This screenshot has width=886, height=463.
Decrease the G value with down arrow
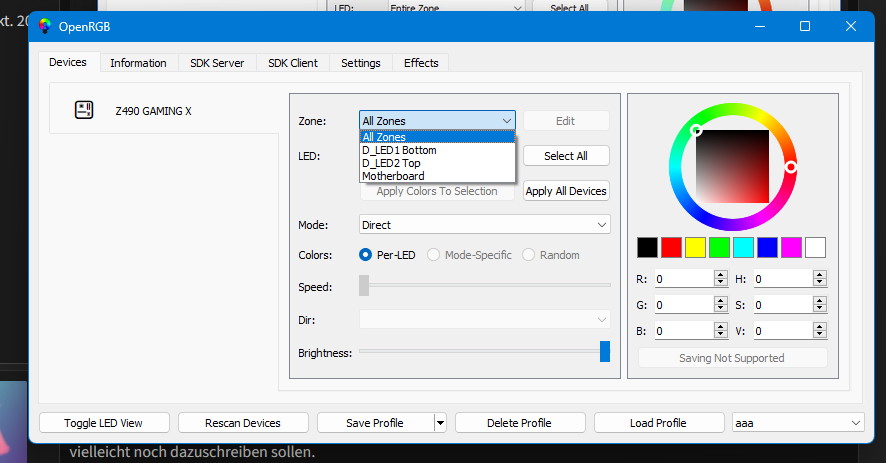pos(720,309)
